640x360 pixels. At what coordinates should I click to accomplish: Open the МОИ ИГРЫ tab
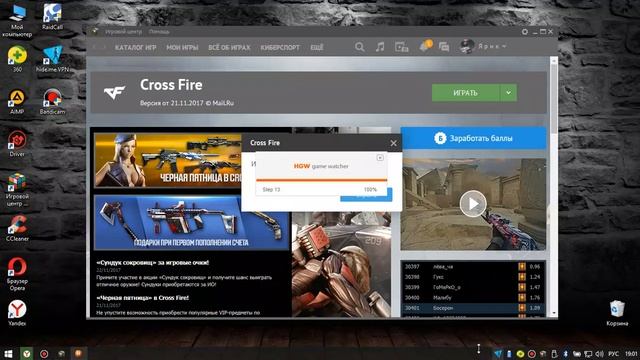click(x=182, y=47)
